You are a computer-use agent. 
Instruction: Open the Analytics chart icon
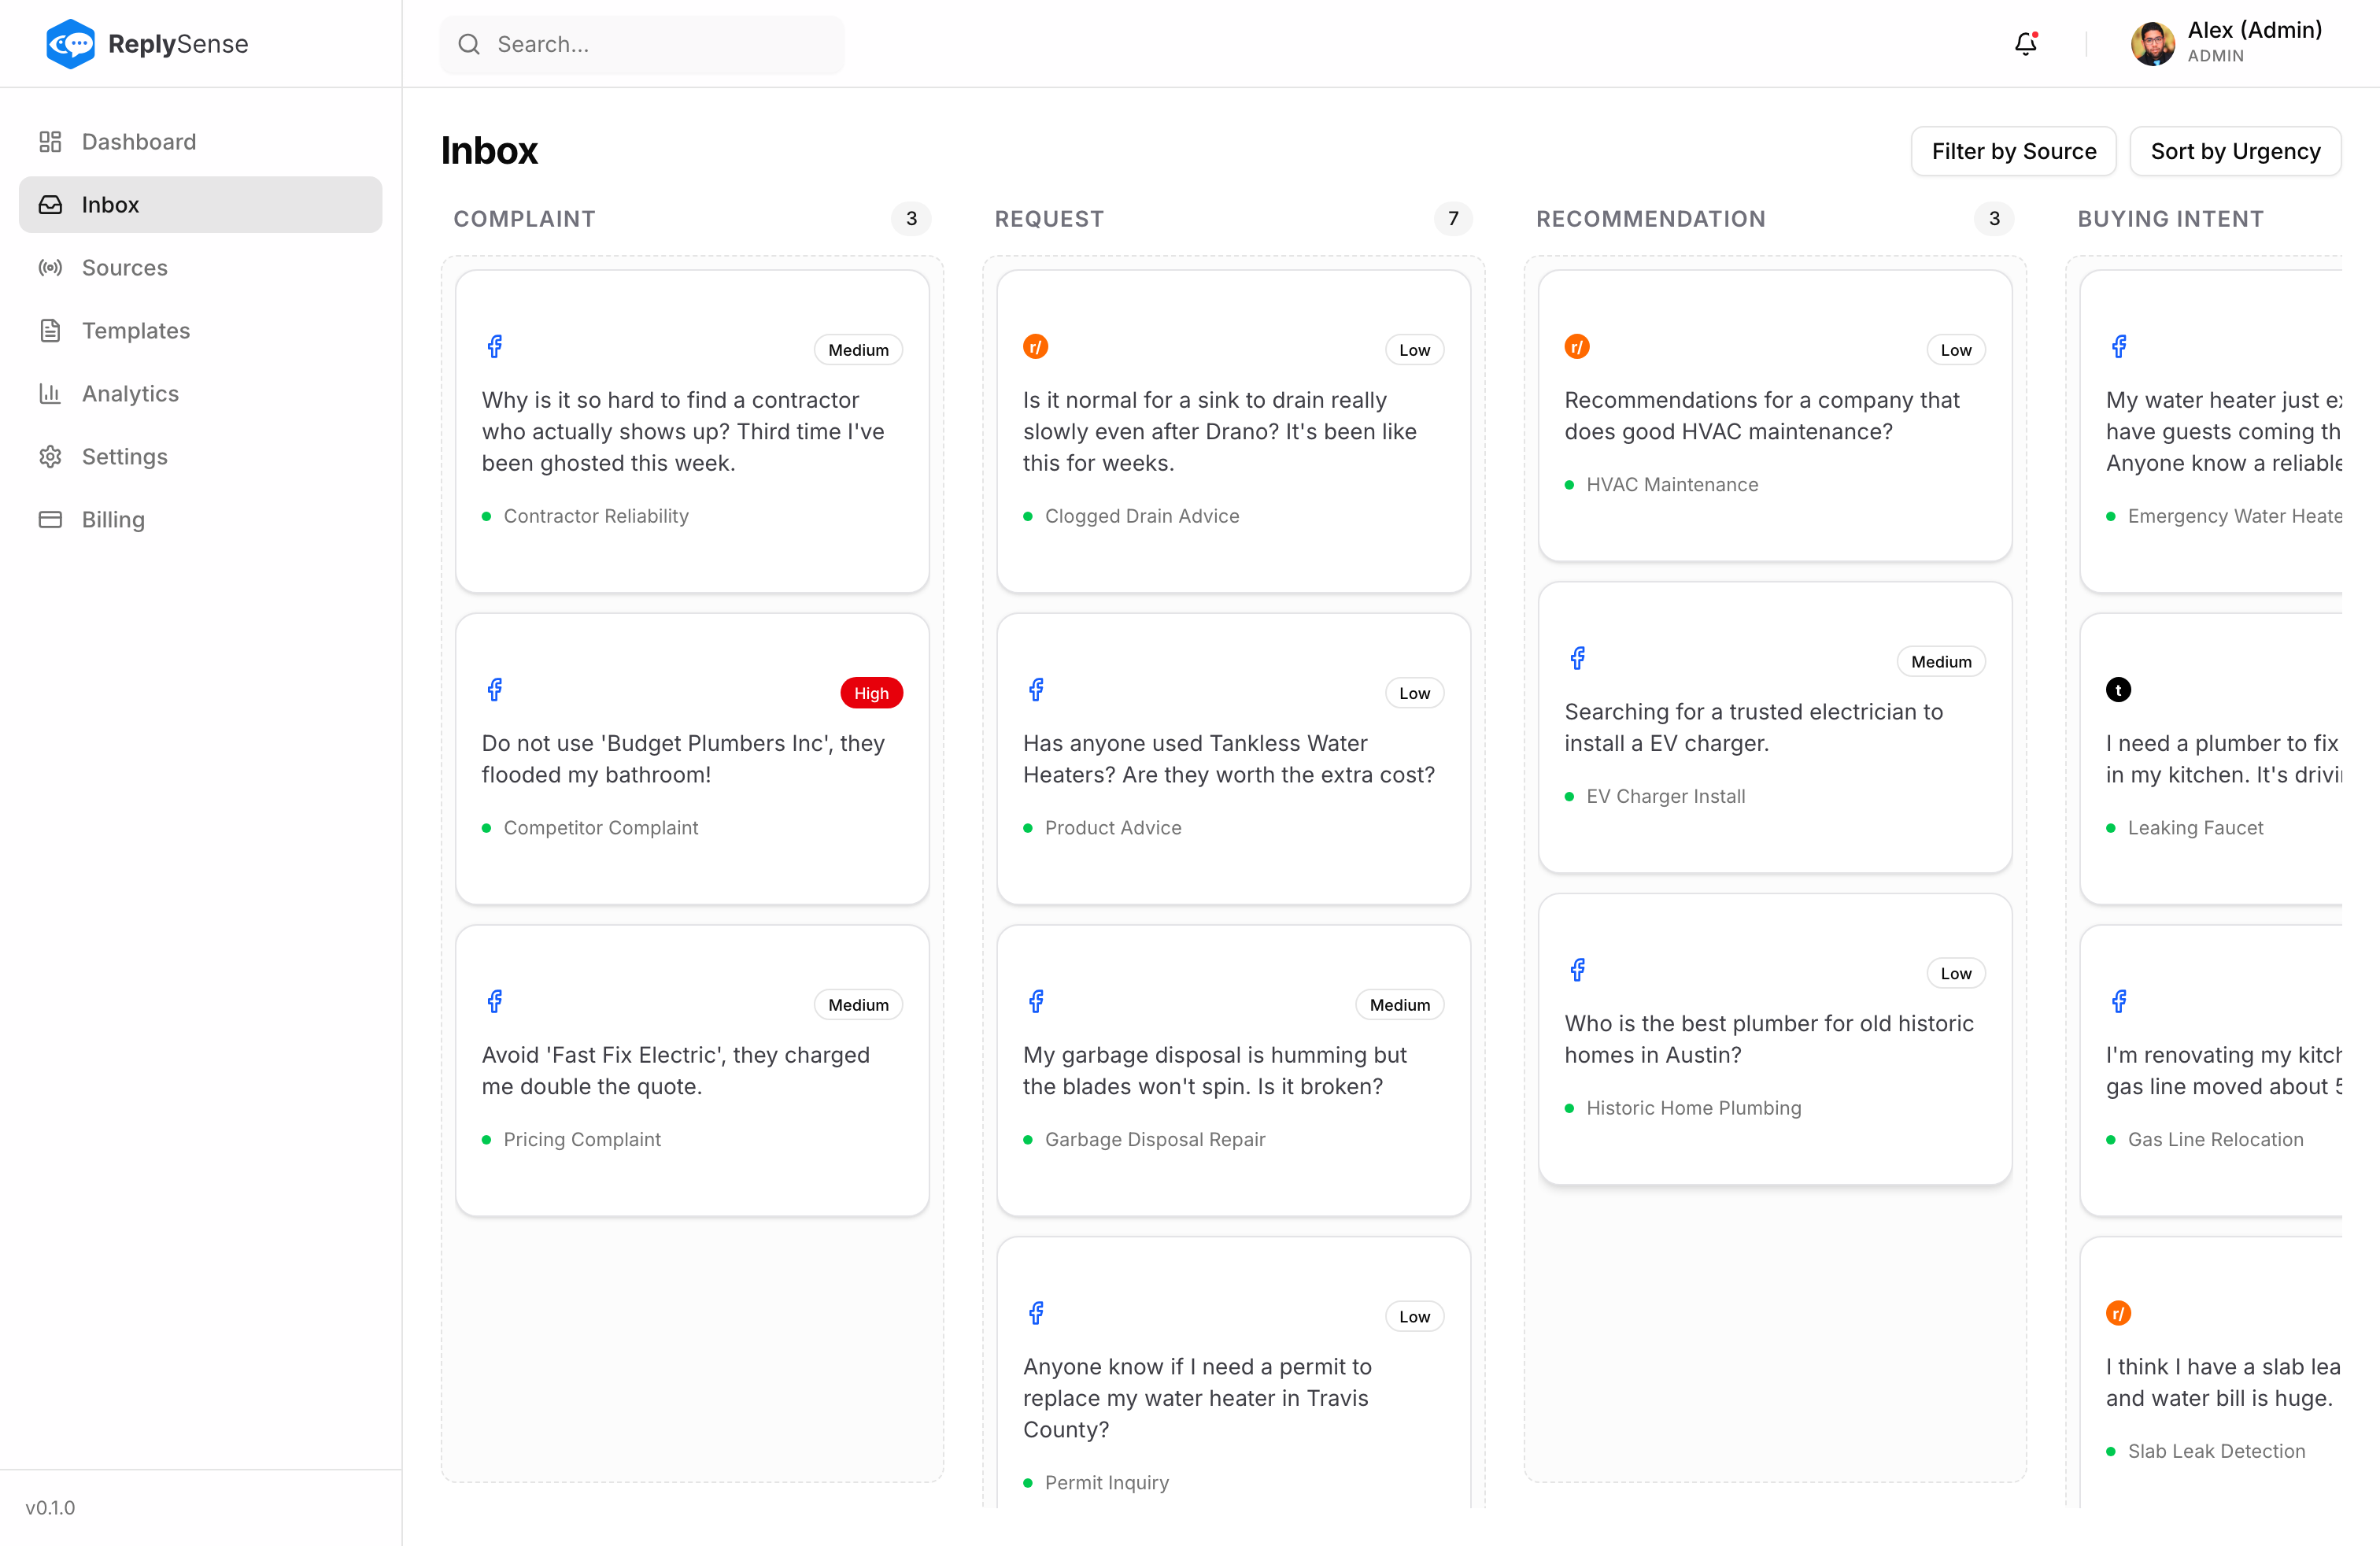coord(50,393)
